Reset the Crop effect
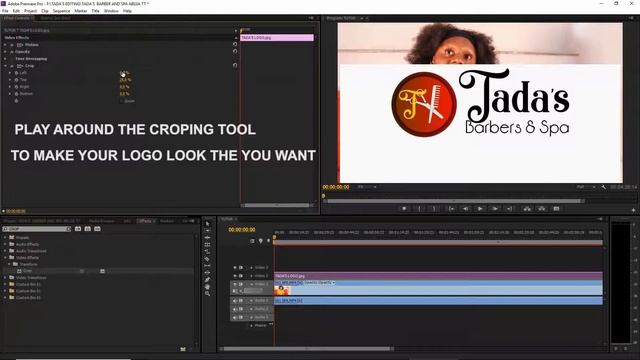Image resolution: width=640 pixels, height=360 pixels. pyautogui.click(x=235, y=65)
